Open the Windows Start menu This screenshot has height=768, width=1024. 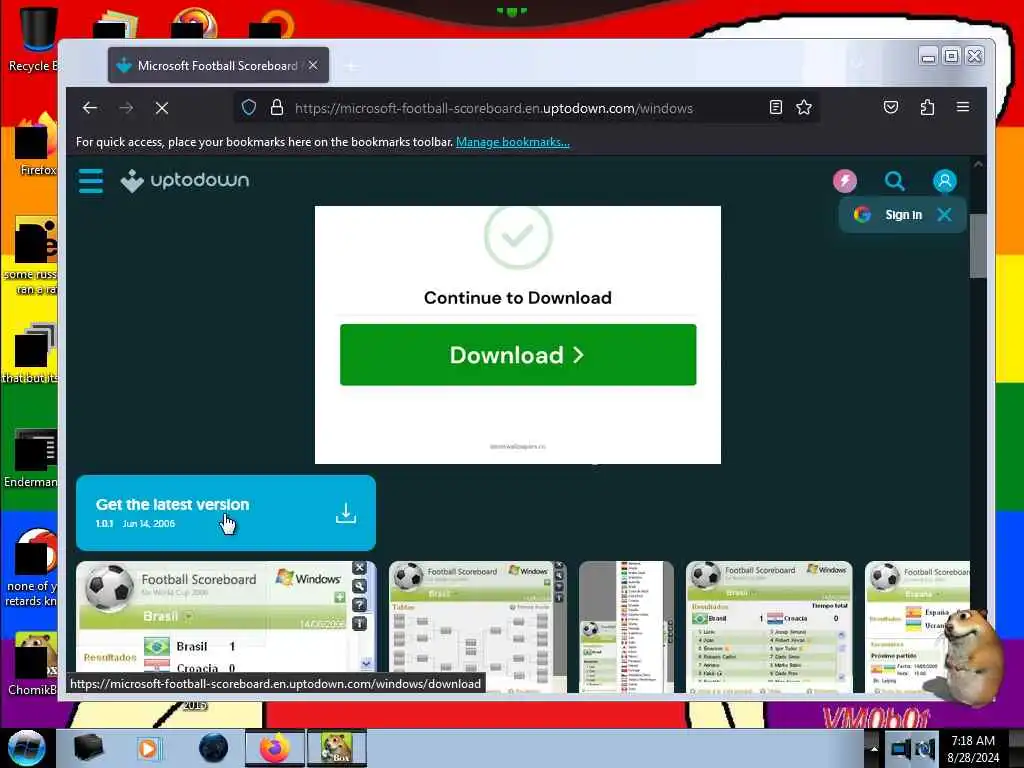click(27, 748)
